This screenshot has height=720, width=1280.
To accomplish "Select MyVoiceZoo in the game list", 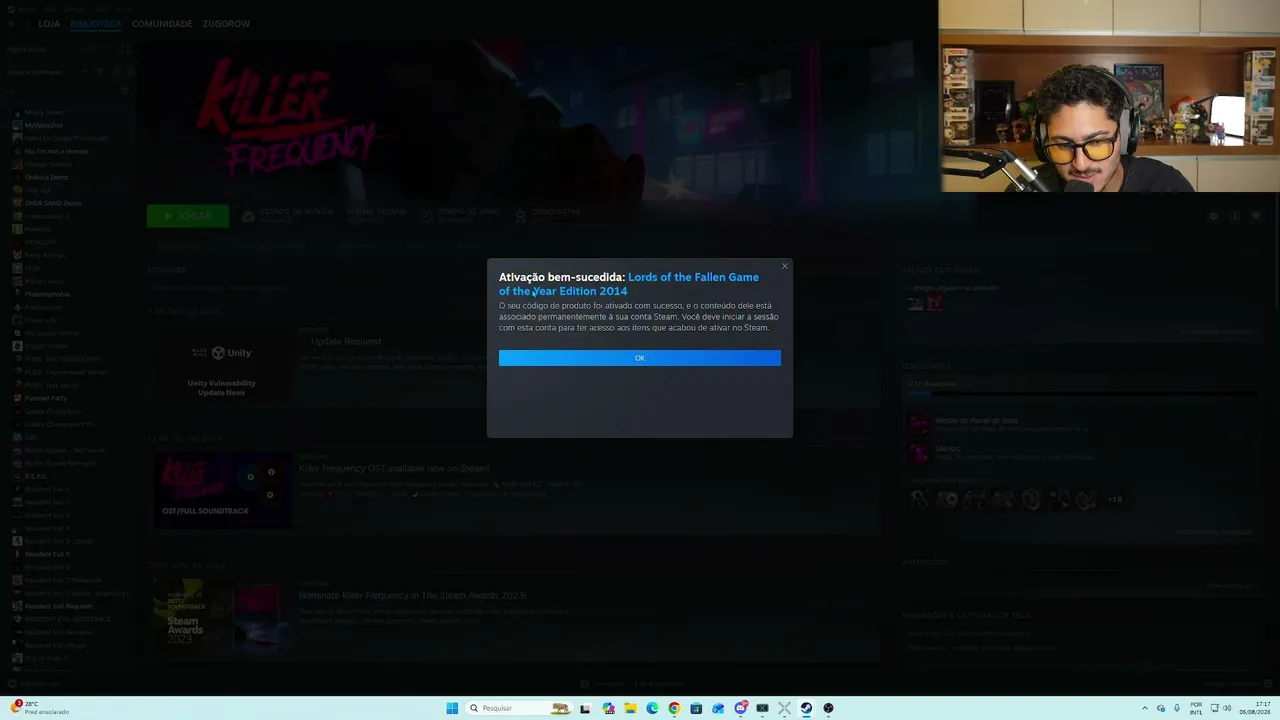I will [43, 125].
